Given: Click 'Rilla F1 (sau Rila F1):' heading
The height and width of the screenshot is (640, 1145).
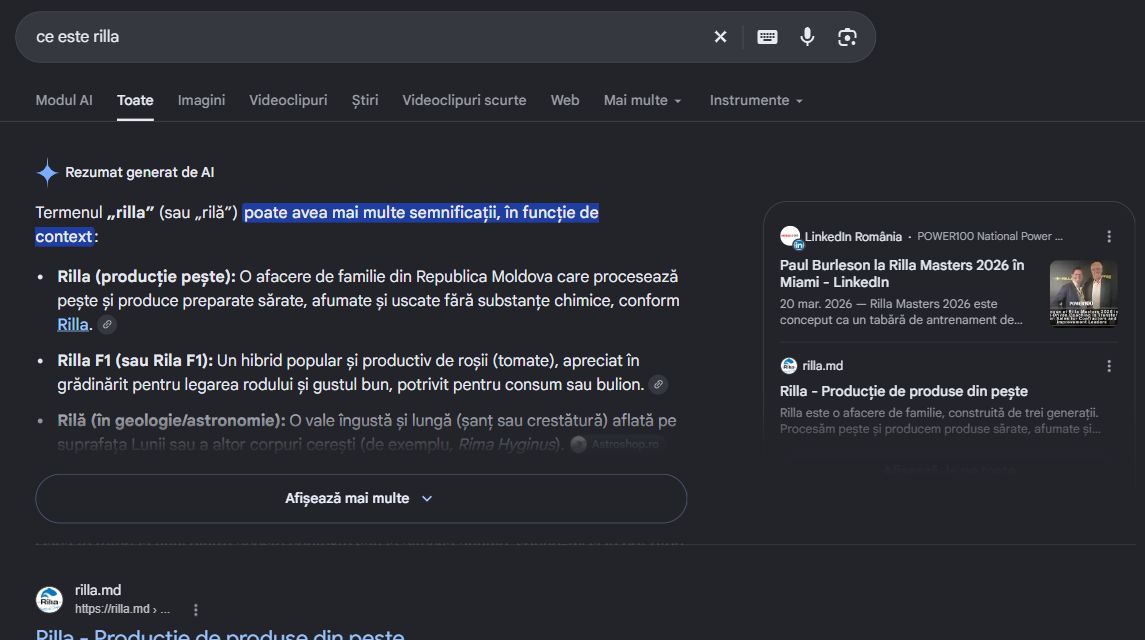Looking at the screenshot, I should (x=135, y=361).
